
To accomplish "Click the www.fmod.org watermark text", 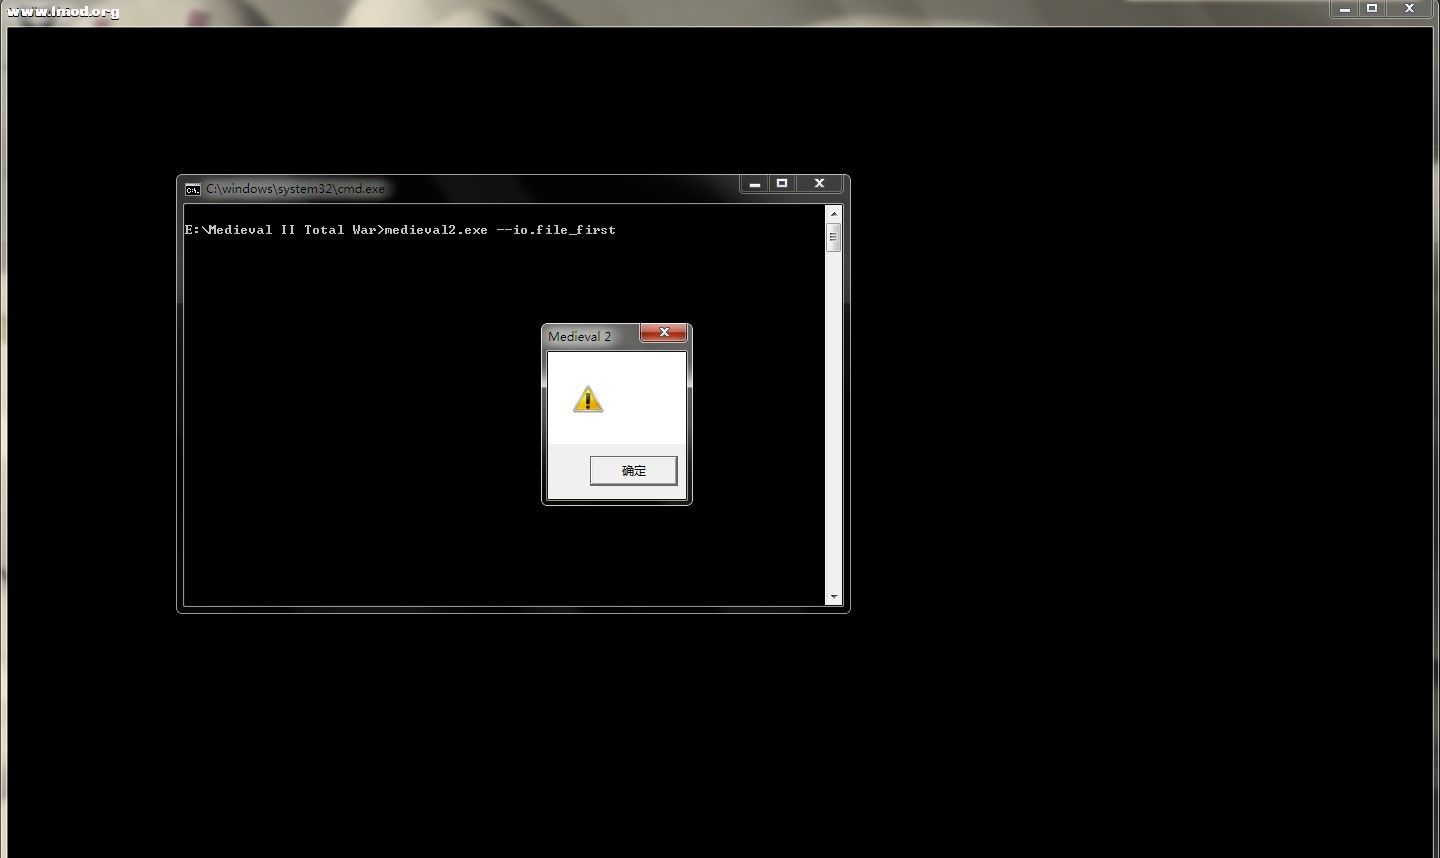I will (63, 11).
